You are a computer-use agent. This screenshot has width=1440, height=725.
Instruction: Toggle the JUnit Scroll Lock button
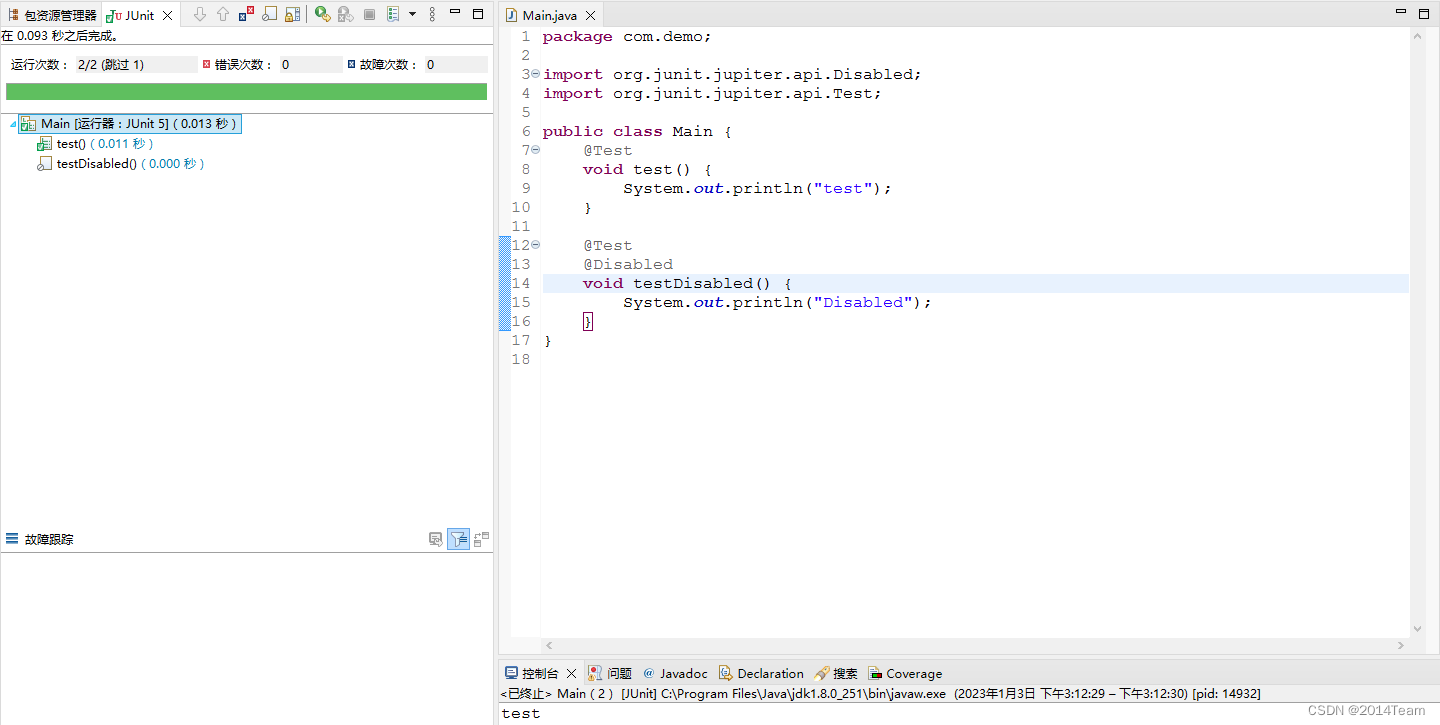pyautogui.click(x=292, y=14)
